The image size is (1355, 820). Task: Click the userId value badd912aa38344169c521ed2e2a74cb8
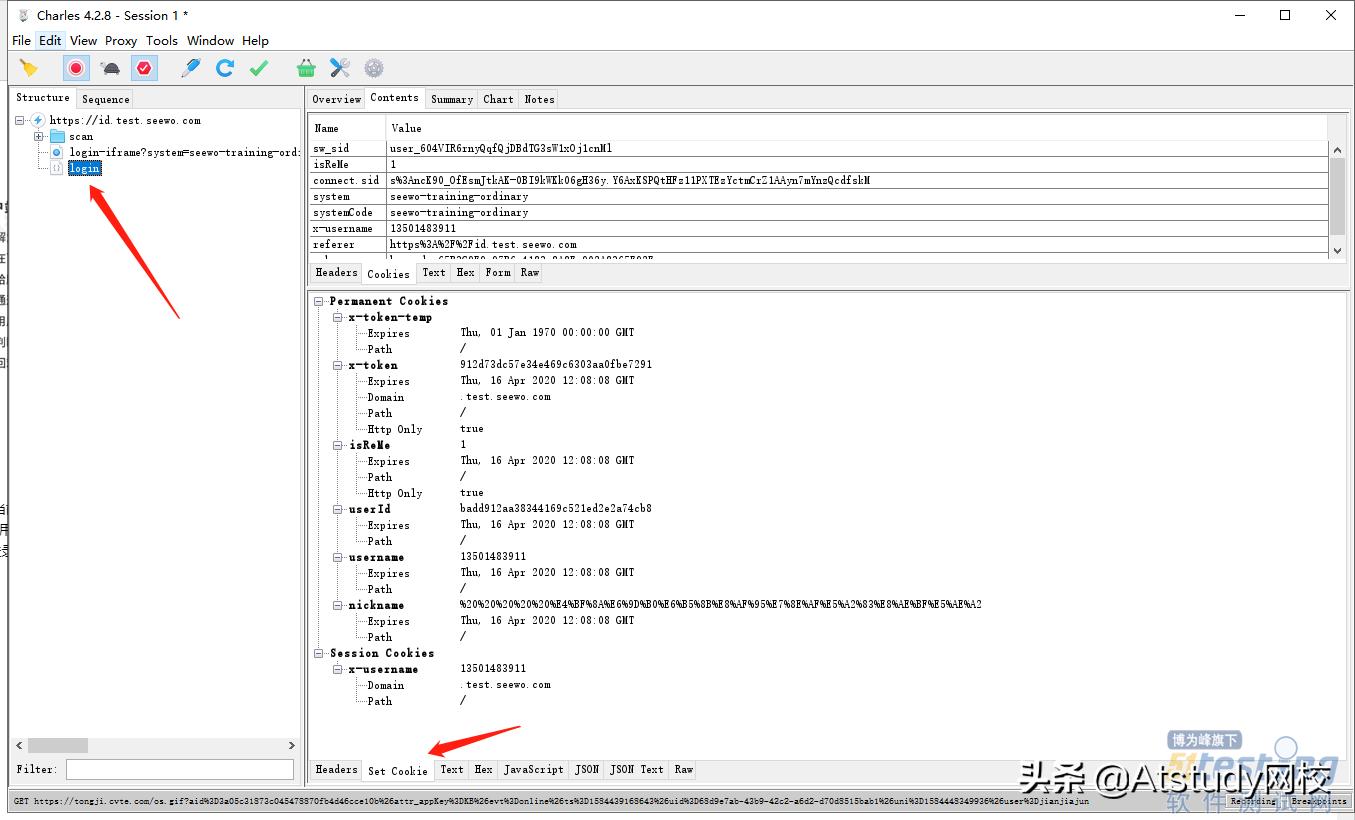point(556,509)
